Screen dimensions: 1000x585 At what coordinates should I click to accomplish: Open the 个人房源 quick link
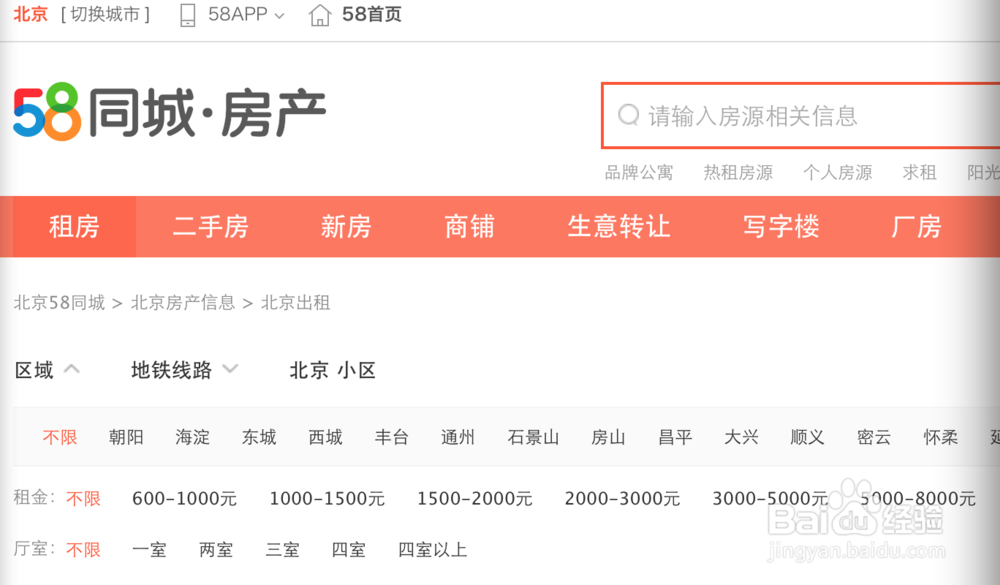pos(837,172)
